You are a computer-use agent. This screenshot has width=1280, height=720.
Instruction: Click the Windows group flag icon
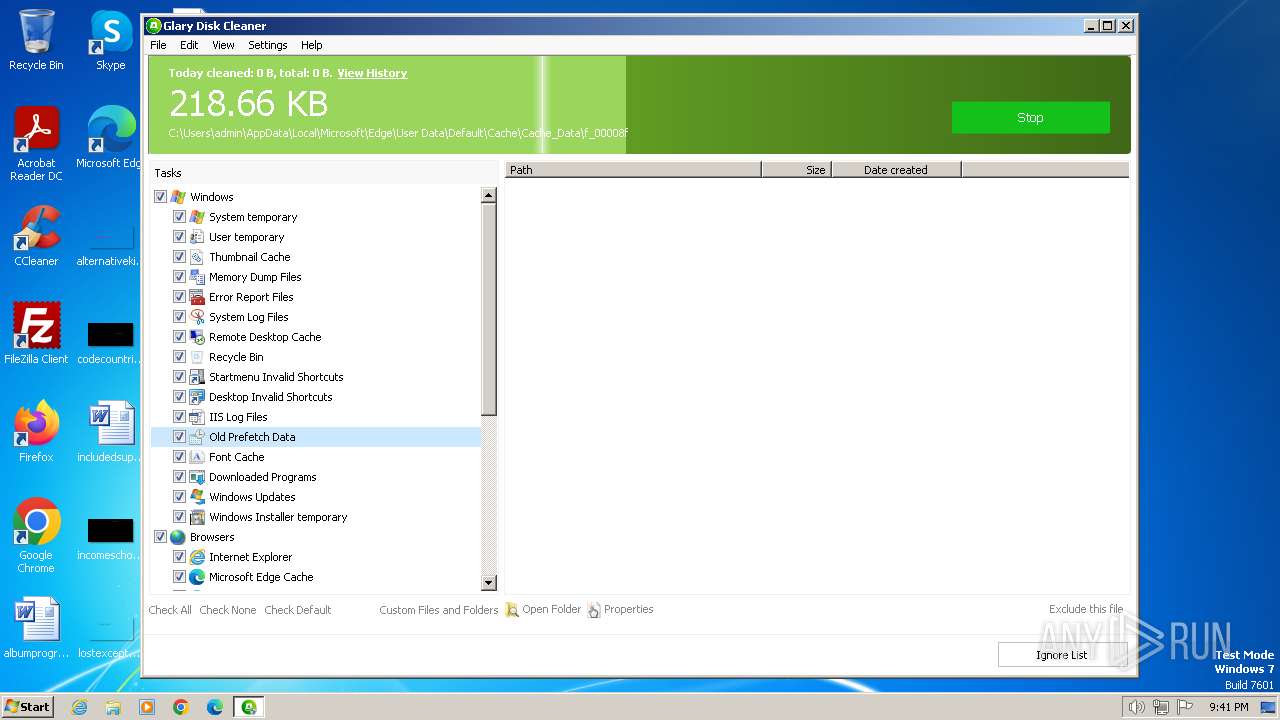(178, 197)
